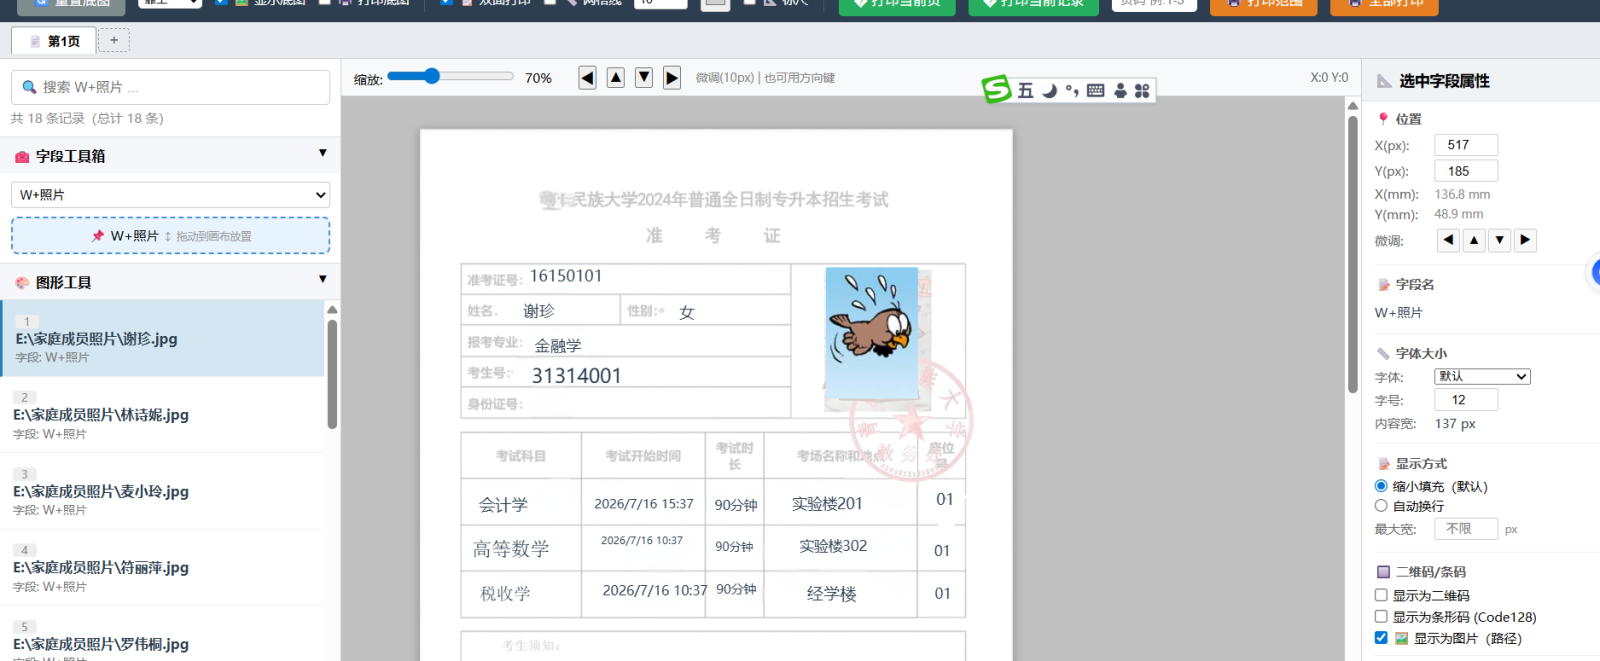Click admission number 16150101 on canvas
1600x661 pixels.
pyautogui.click(x=566, y=276)
